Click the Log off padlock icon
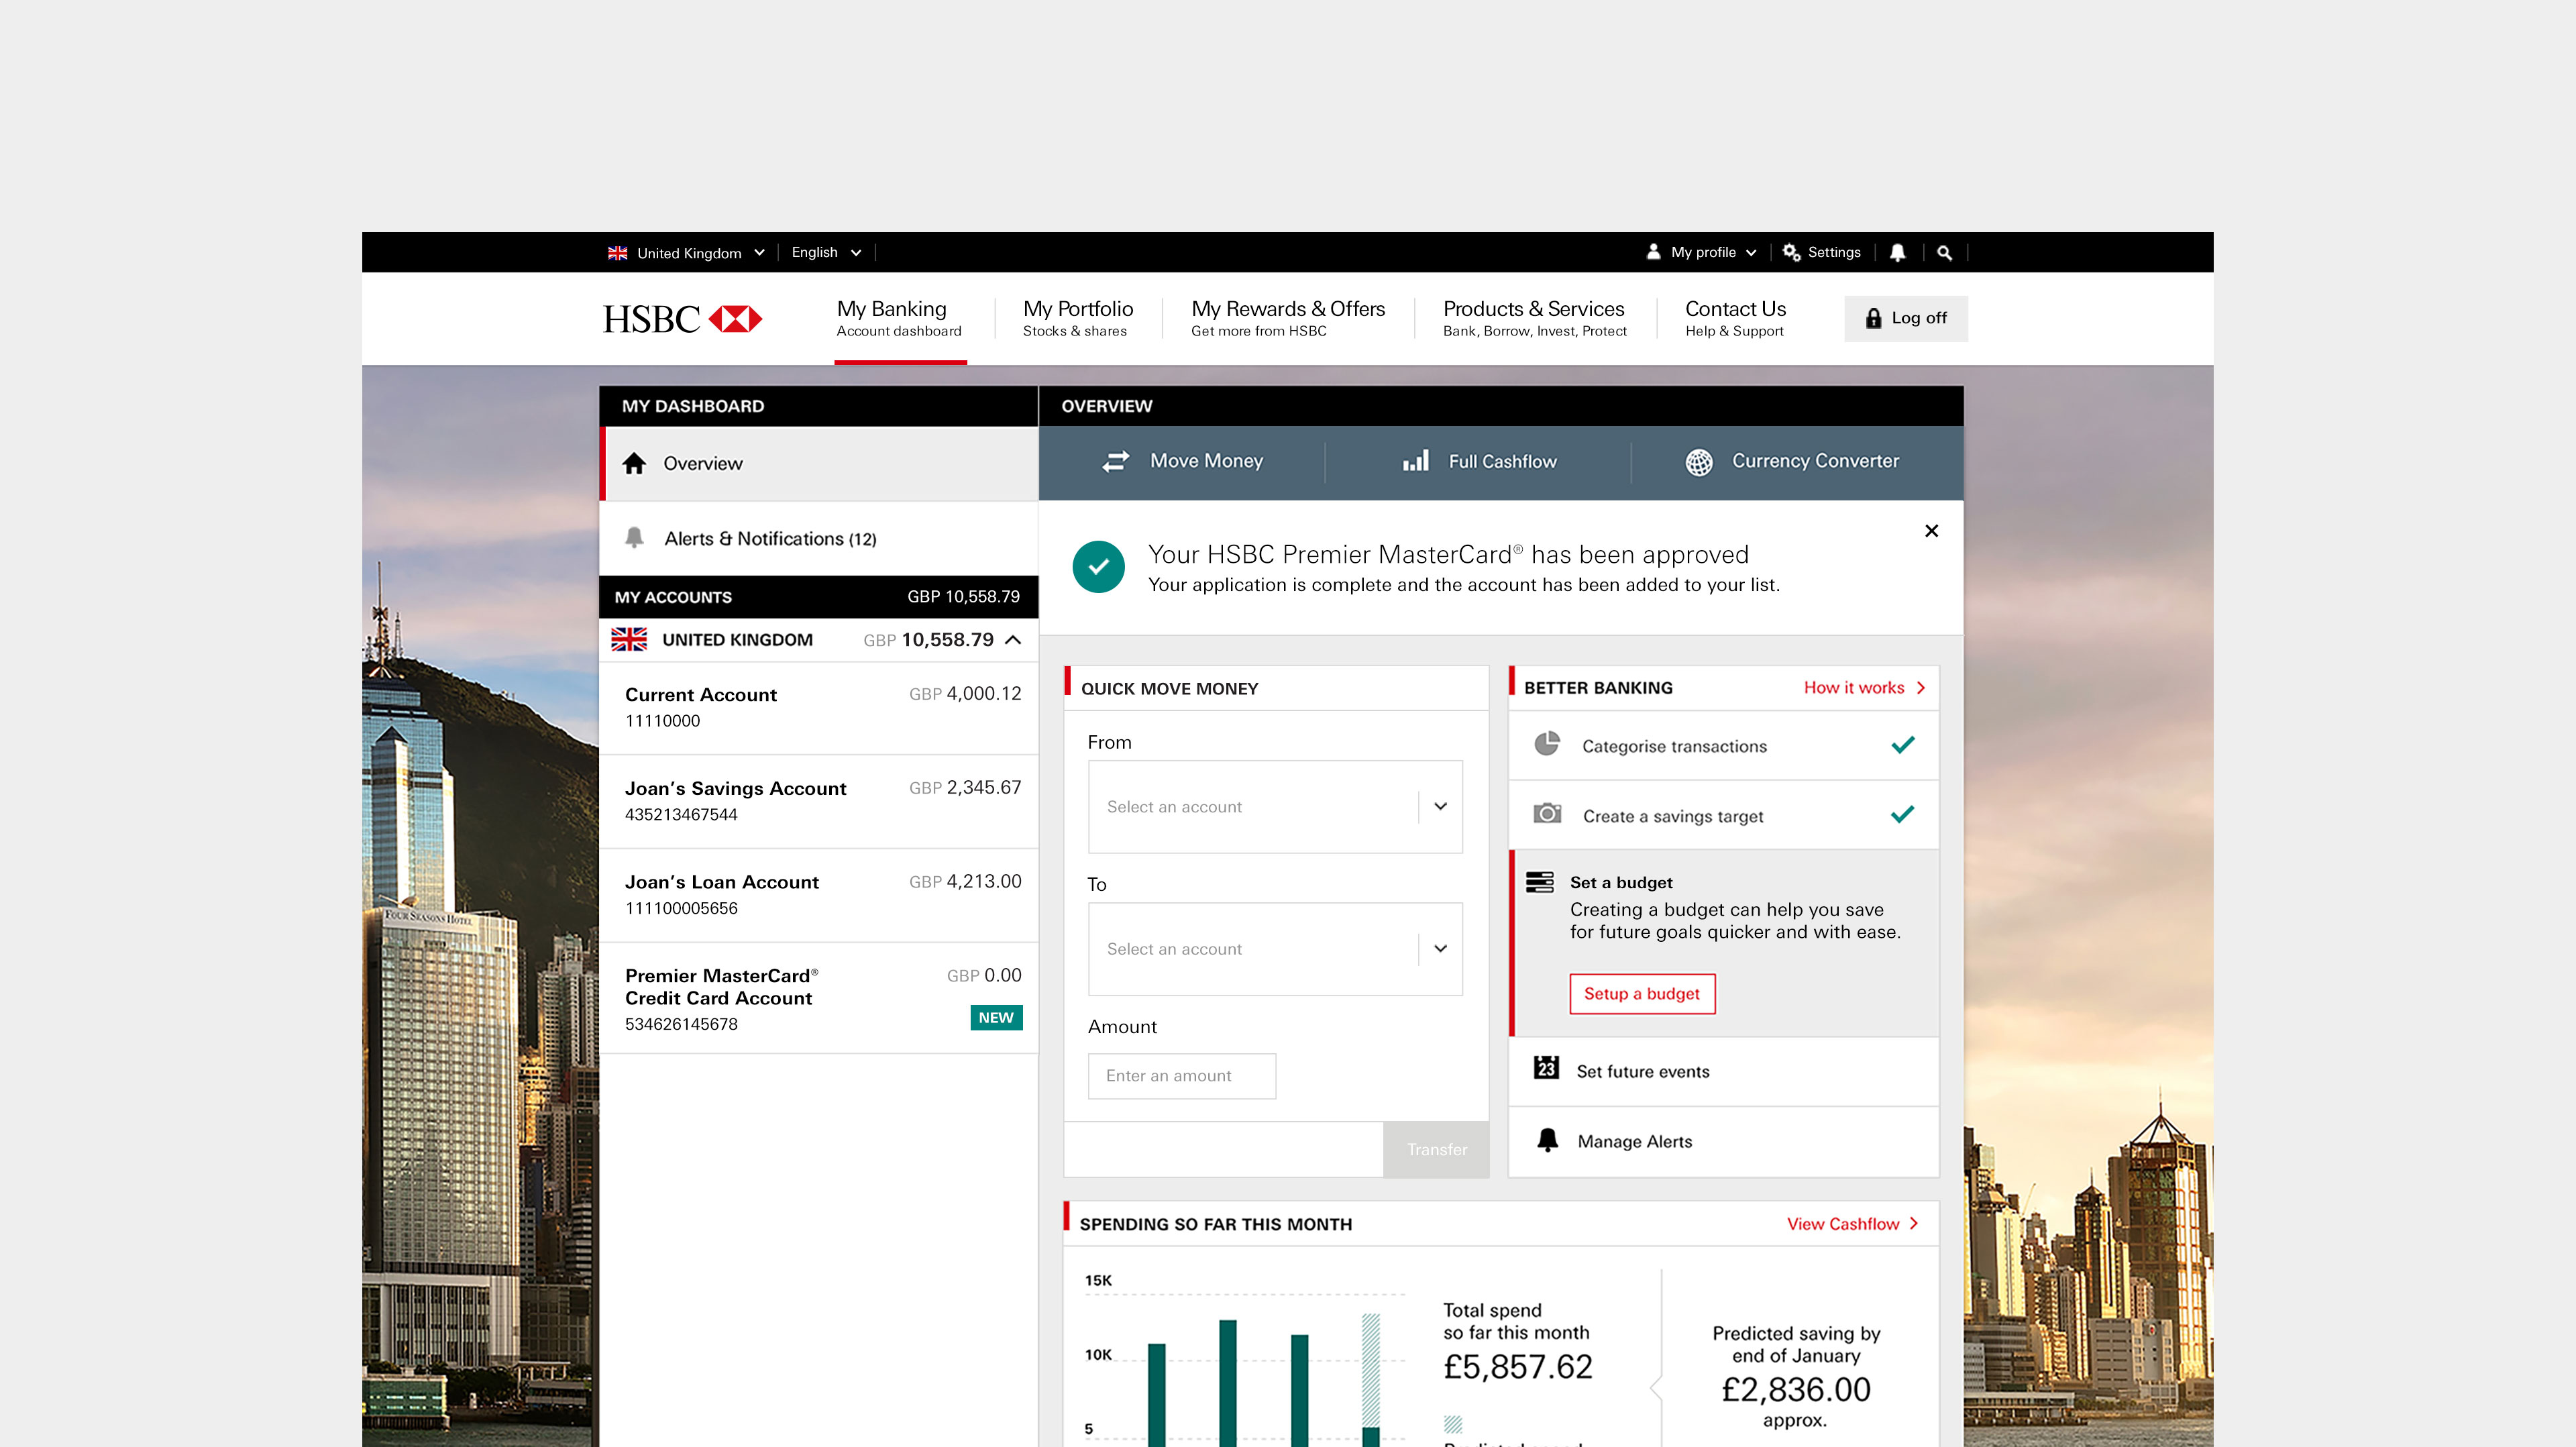The width and height of the screenshot is (2576, 1447). (1873, 318)
